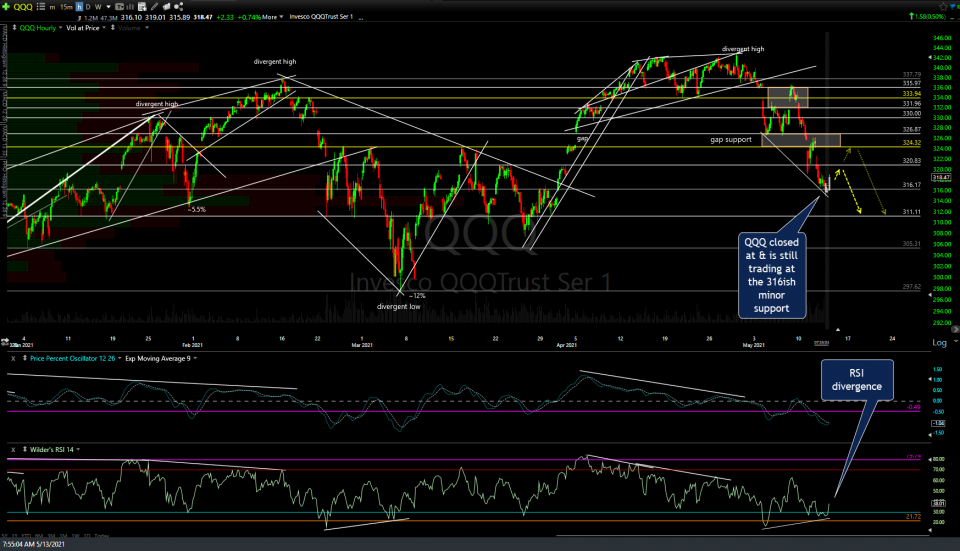Click move arrows beside Price Percent Oscillator
The width and height of the screenshot is (960, 551).
25,359
